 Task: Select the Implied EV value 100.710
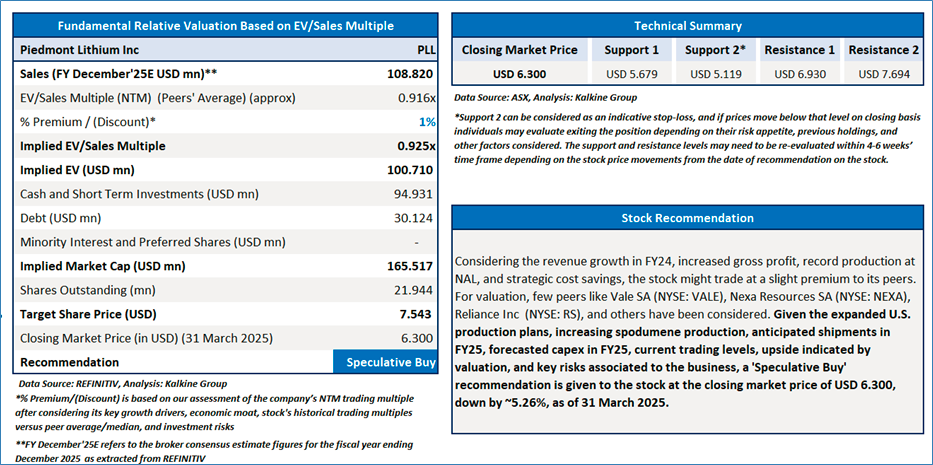(411, 170)
